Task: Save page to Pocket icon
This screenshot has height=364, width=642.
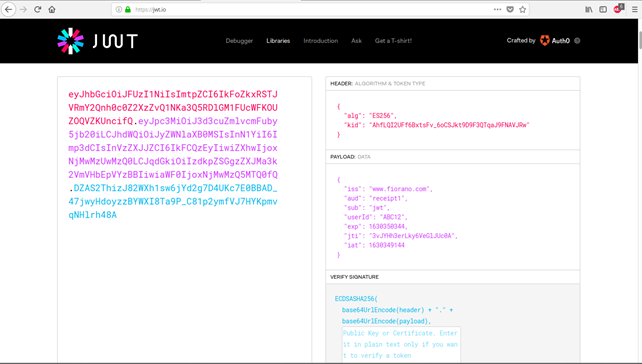Action: [510, 9]
